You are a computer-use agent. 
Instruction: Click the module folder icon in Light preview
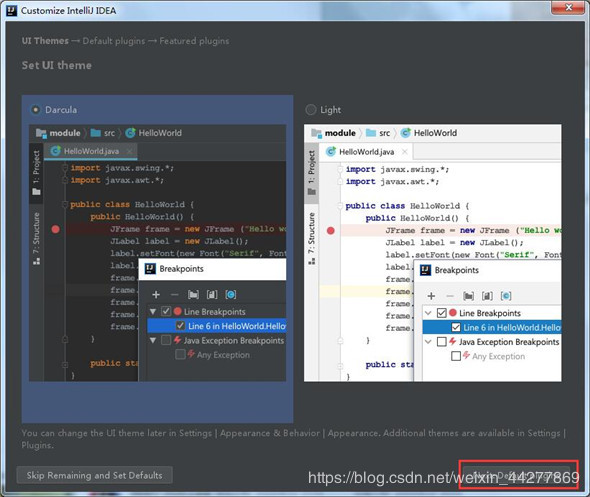point(316,133)
